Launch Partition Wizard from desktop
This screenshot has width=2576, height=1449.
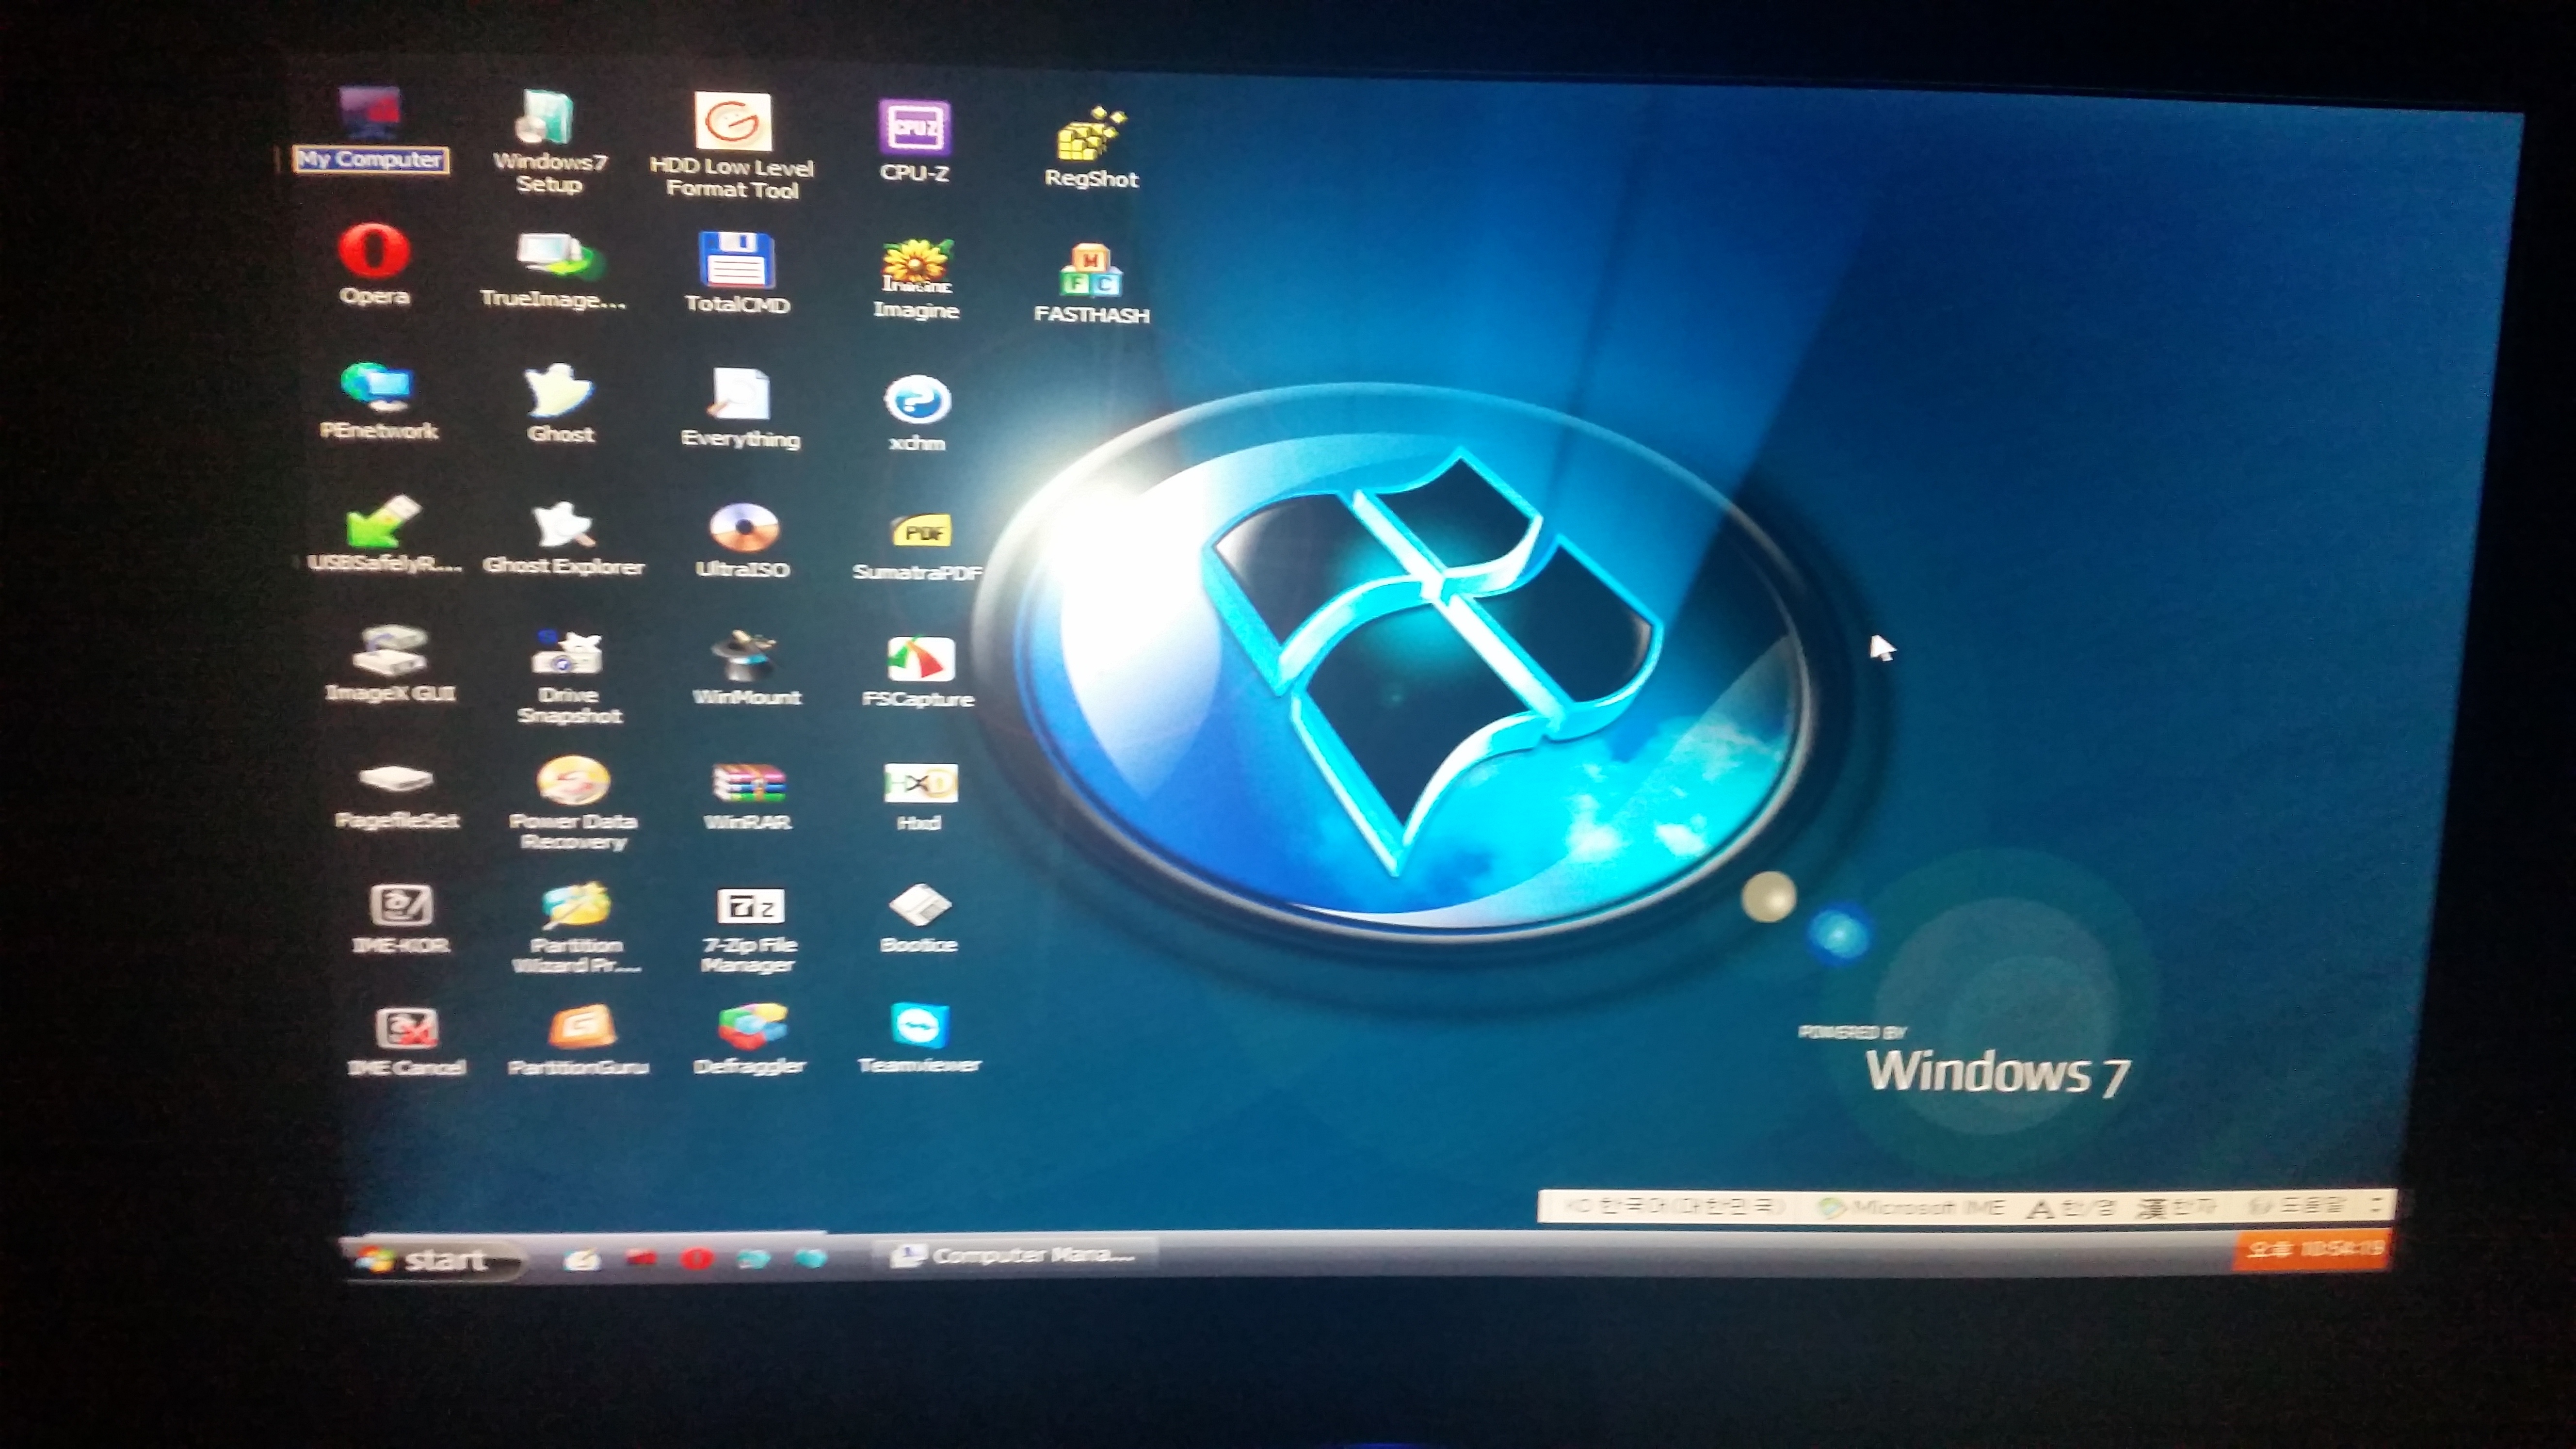click(x=576, y=907)
